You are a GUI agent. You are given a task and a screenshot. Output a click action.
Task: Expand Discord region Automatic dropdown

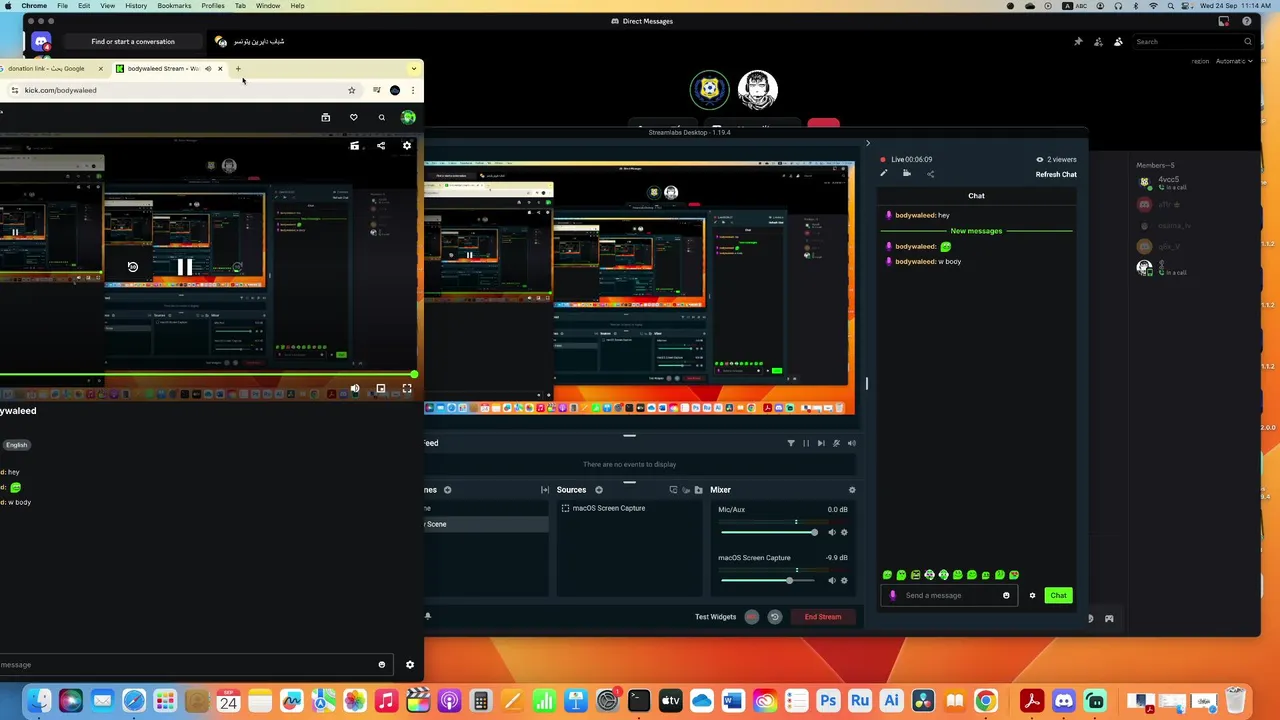point(1233,61)
